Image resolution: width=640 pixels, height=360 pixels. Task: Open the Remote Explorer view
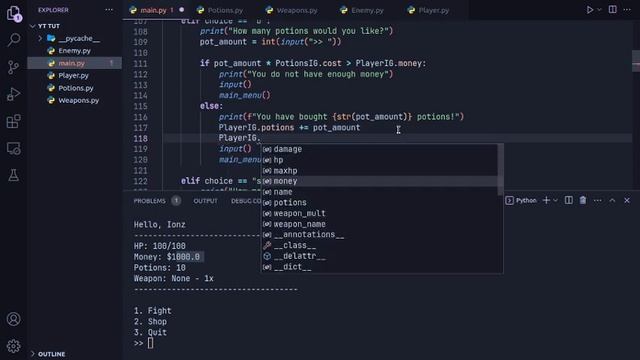point(13,149)
